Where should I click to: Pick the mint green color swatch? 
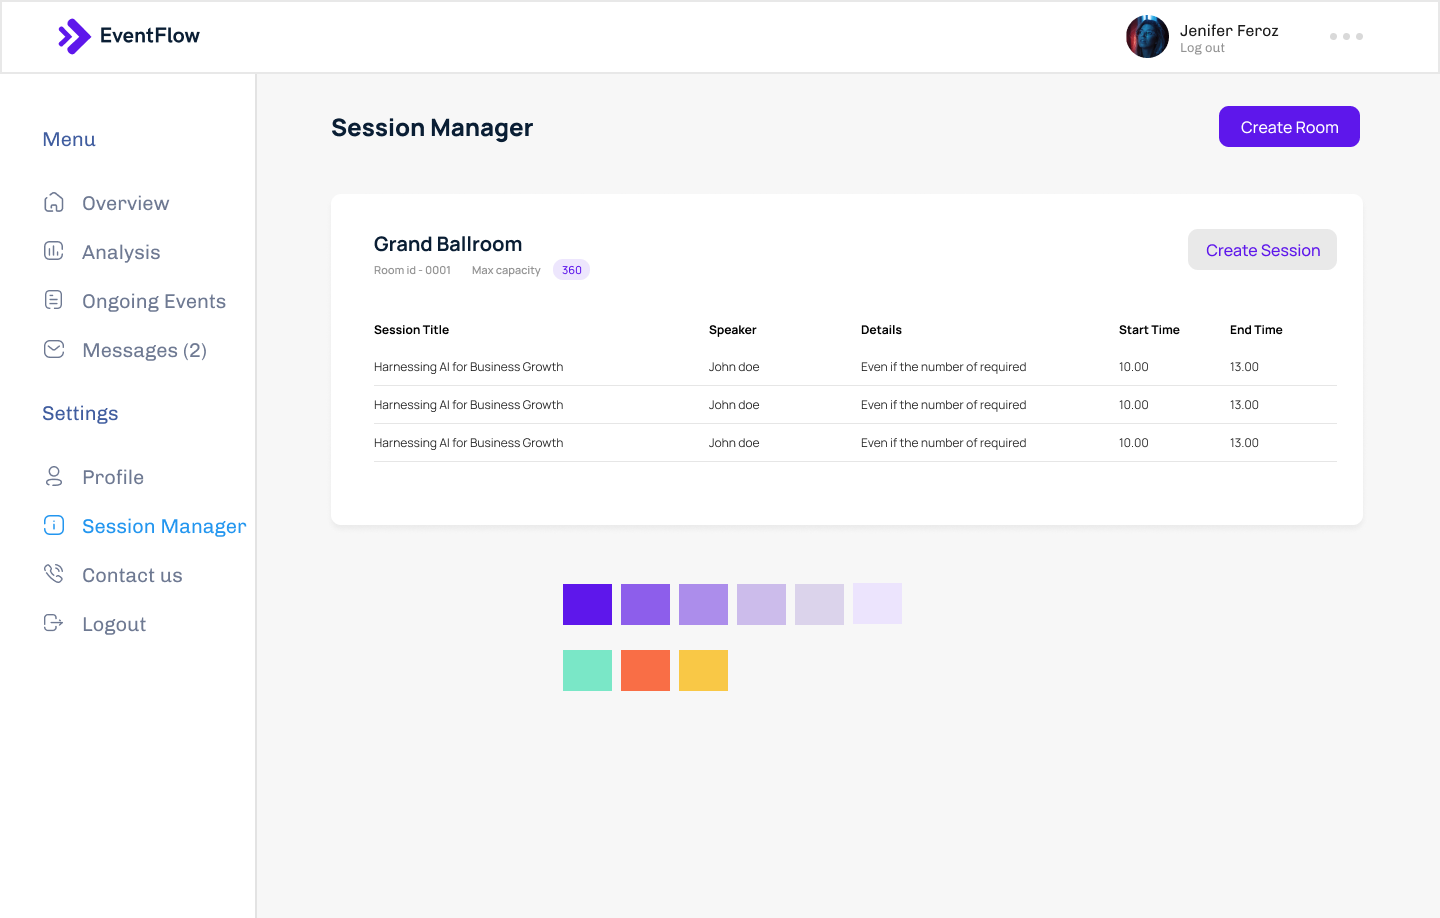[x=587, y=670]
